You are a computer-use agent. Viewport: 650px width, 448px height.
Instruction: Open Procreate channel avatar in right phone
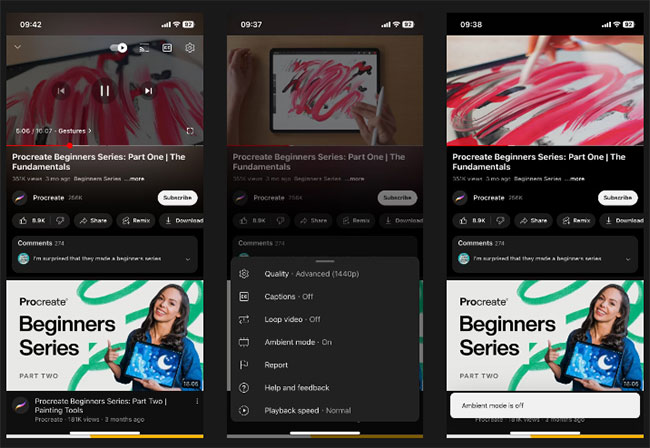pos(460,198)
